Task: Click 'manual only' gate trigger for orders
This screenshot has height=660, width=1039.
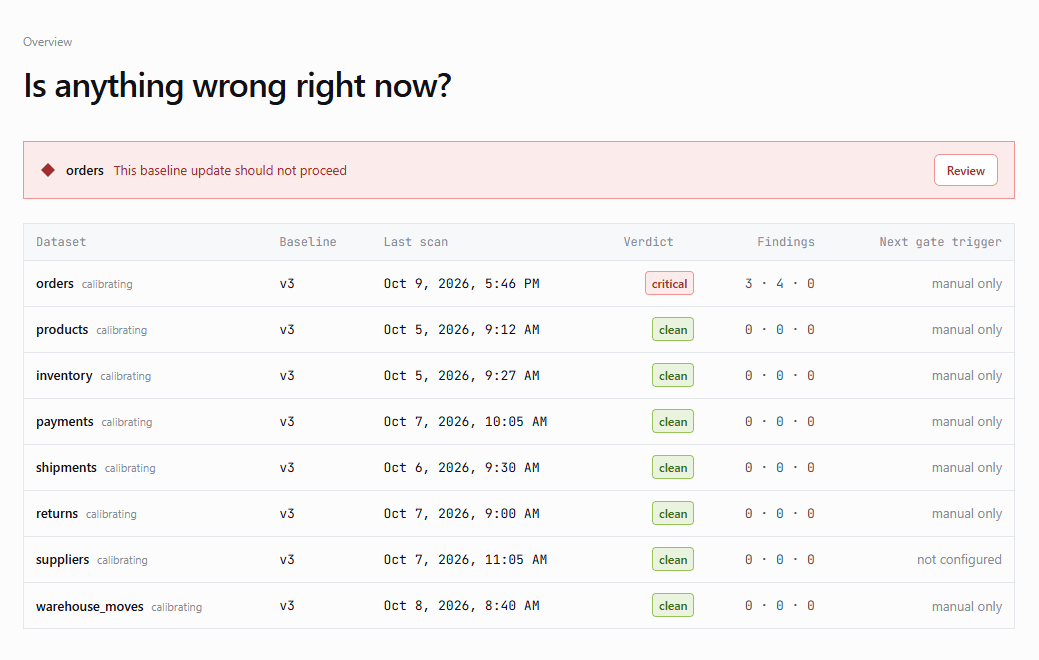Action: click(967, 284)
